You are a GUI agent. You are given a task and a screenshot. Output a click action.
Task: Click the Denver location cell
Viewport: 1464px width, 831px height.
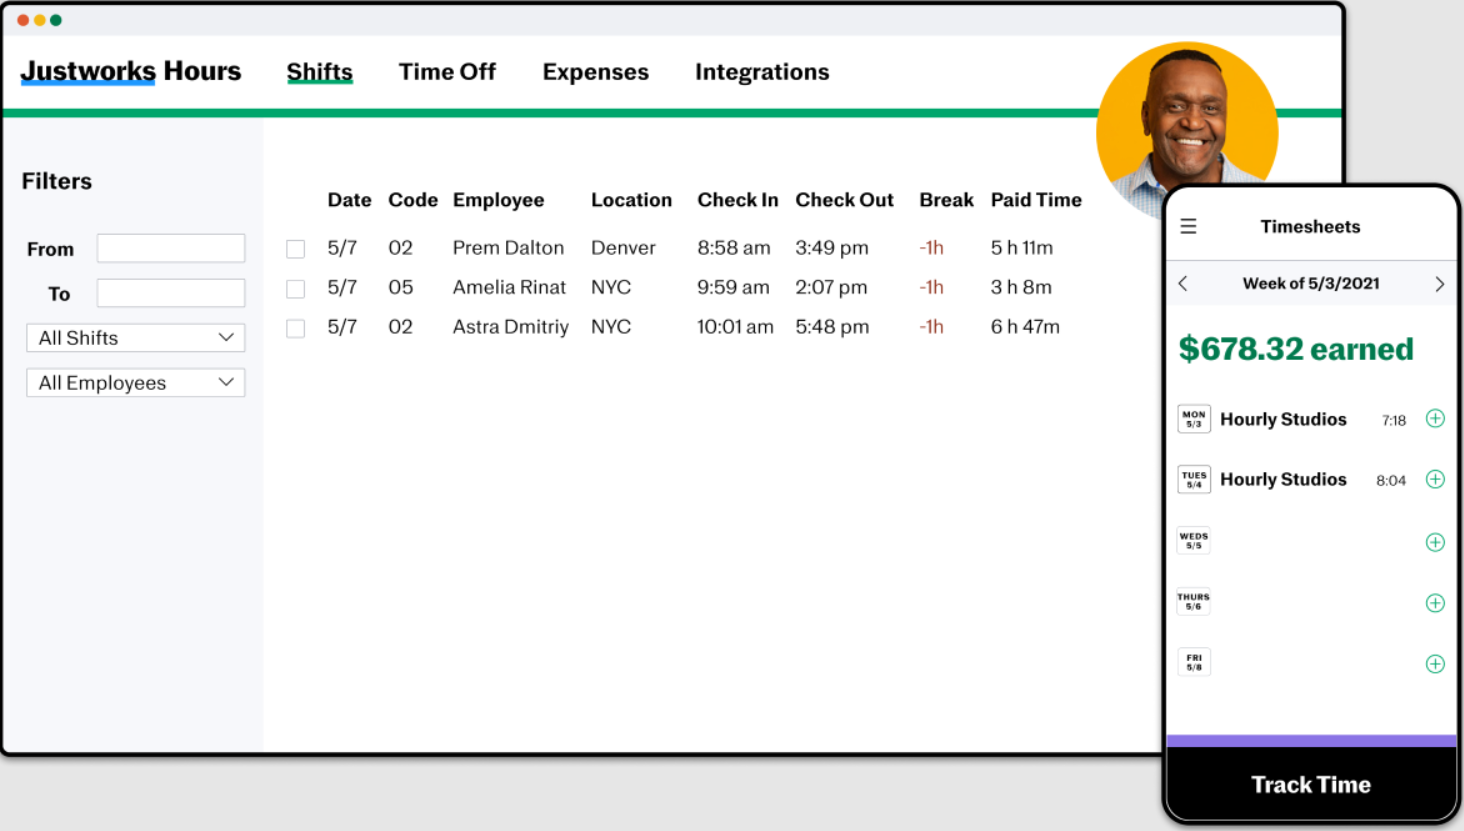point(623,248)
